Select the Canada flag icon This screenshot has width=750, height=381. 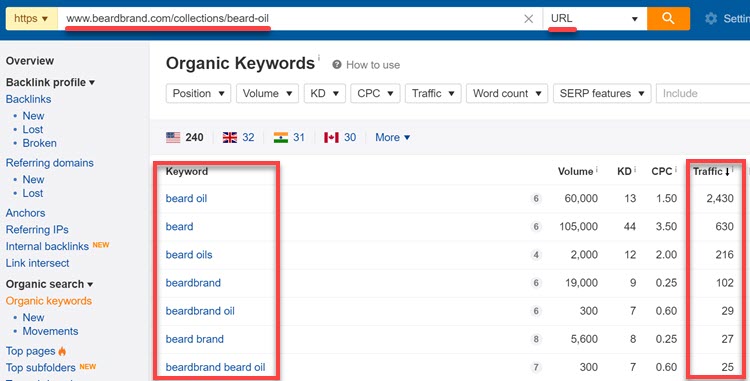[331, 138]
